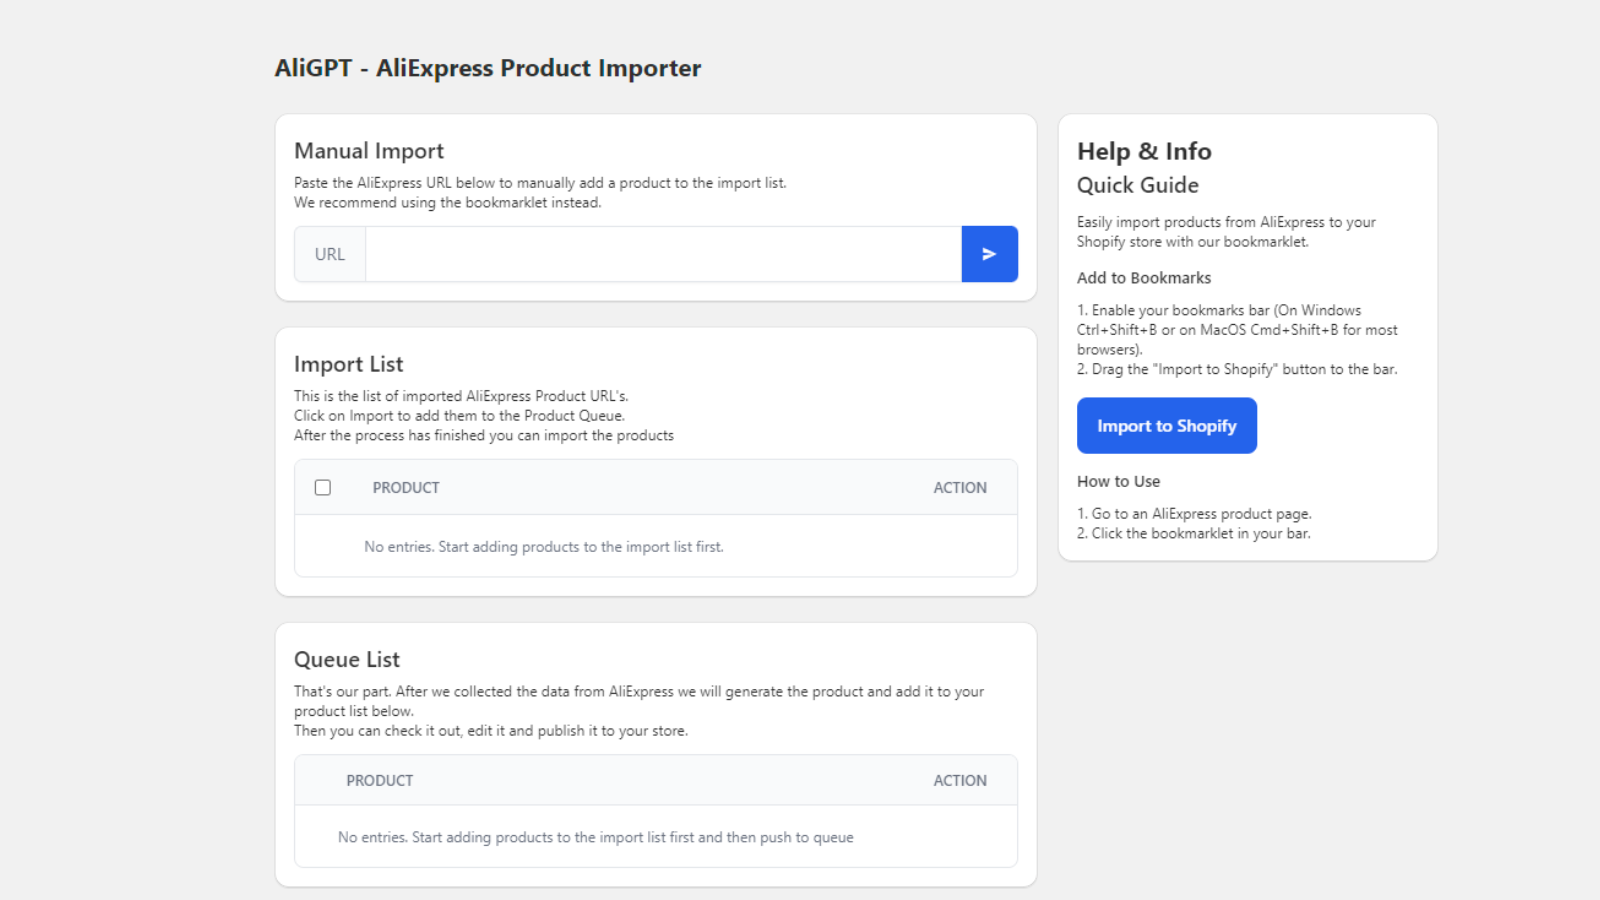The width and height of the screenshot is (1600, 900).
Task: Select the Queue List heading
Action: pos(347,660)
